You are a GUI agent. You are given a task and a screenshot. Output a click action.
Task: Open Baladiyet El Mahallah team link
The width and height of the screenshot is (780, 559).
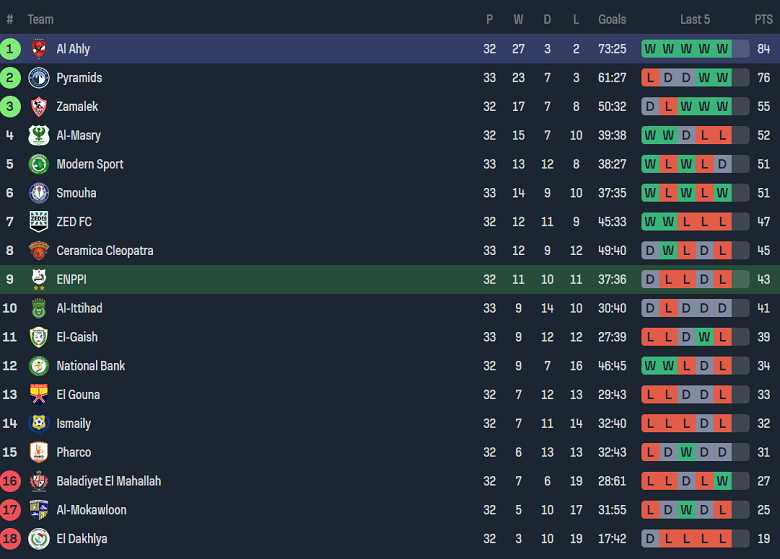(108, 481)
